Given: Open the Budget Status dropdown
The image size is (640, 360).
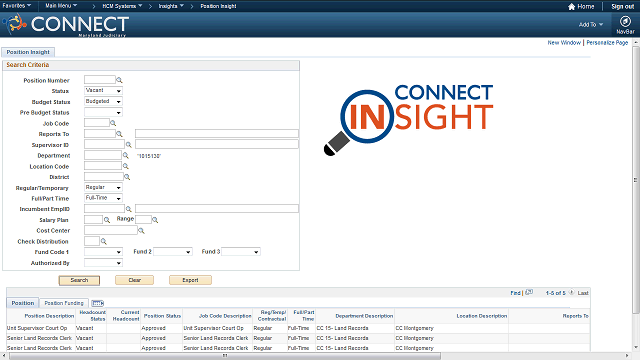Looking at the screenshot, I should pos(103,101).
